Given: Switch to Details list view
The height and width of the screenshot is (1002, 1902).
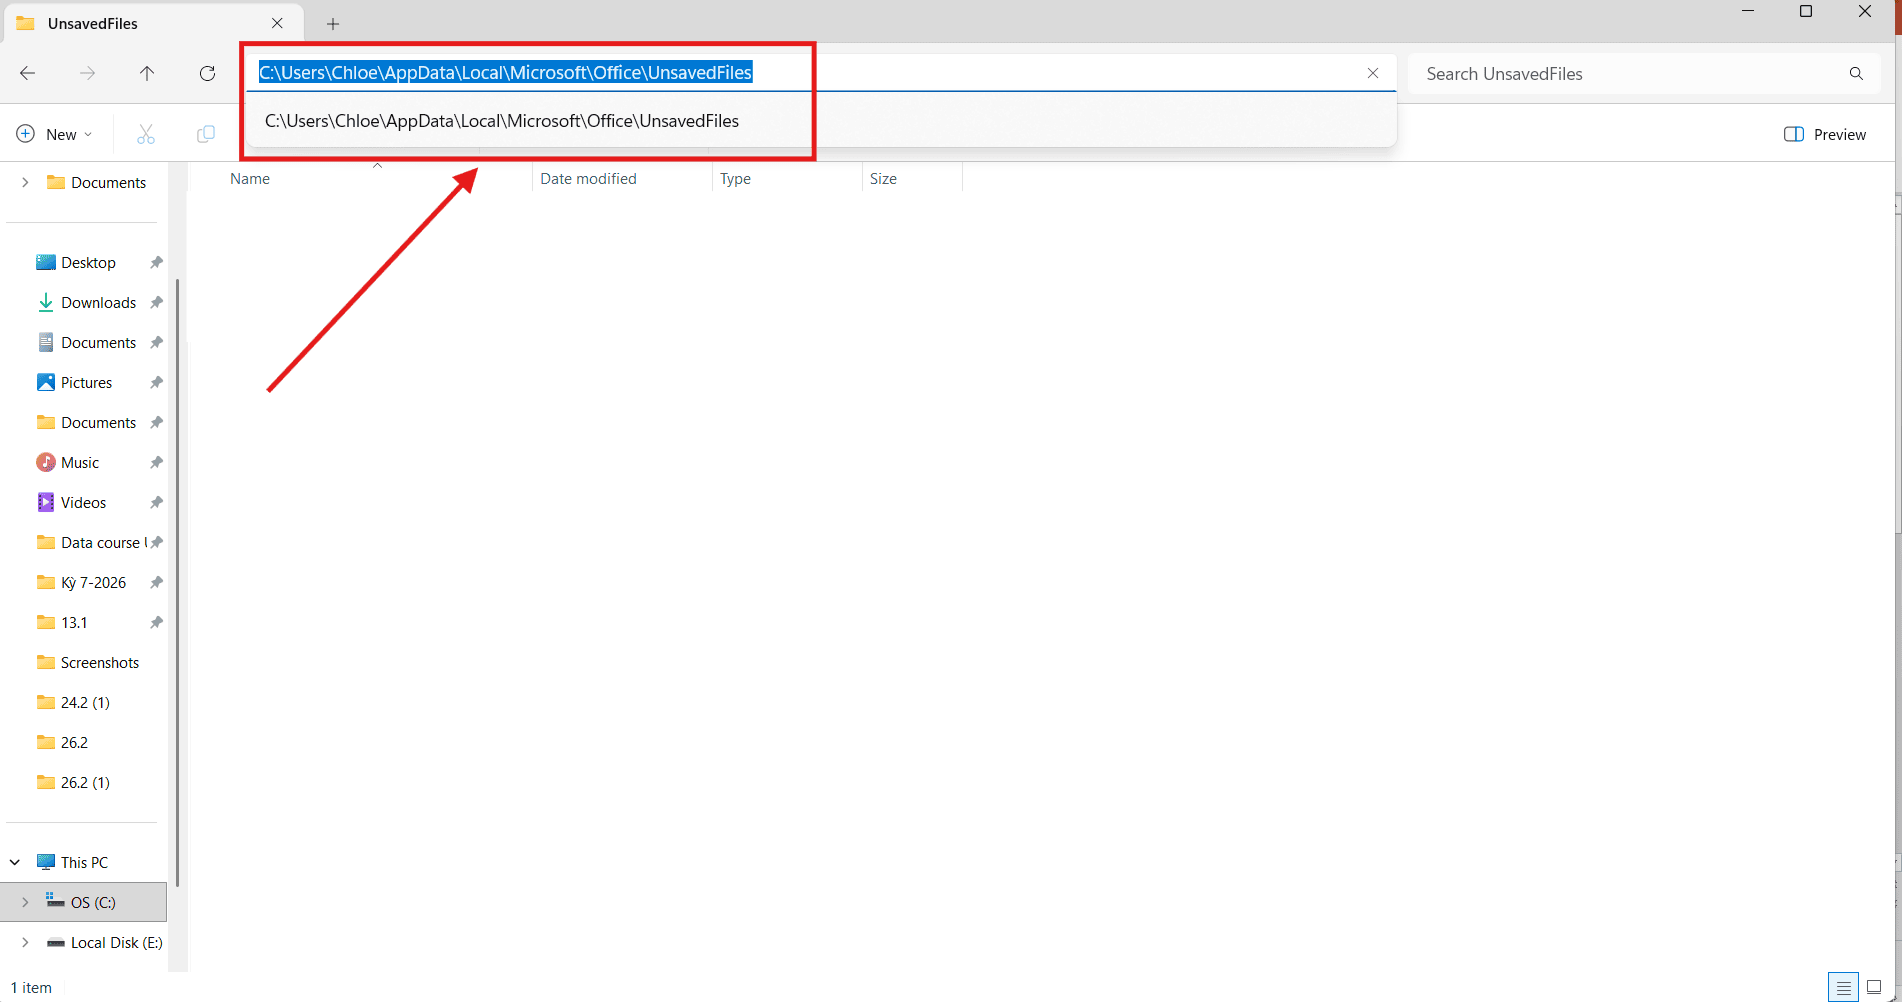Looking at the screenshot, I should (1843, 987).
